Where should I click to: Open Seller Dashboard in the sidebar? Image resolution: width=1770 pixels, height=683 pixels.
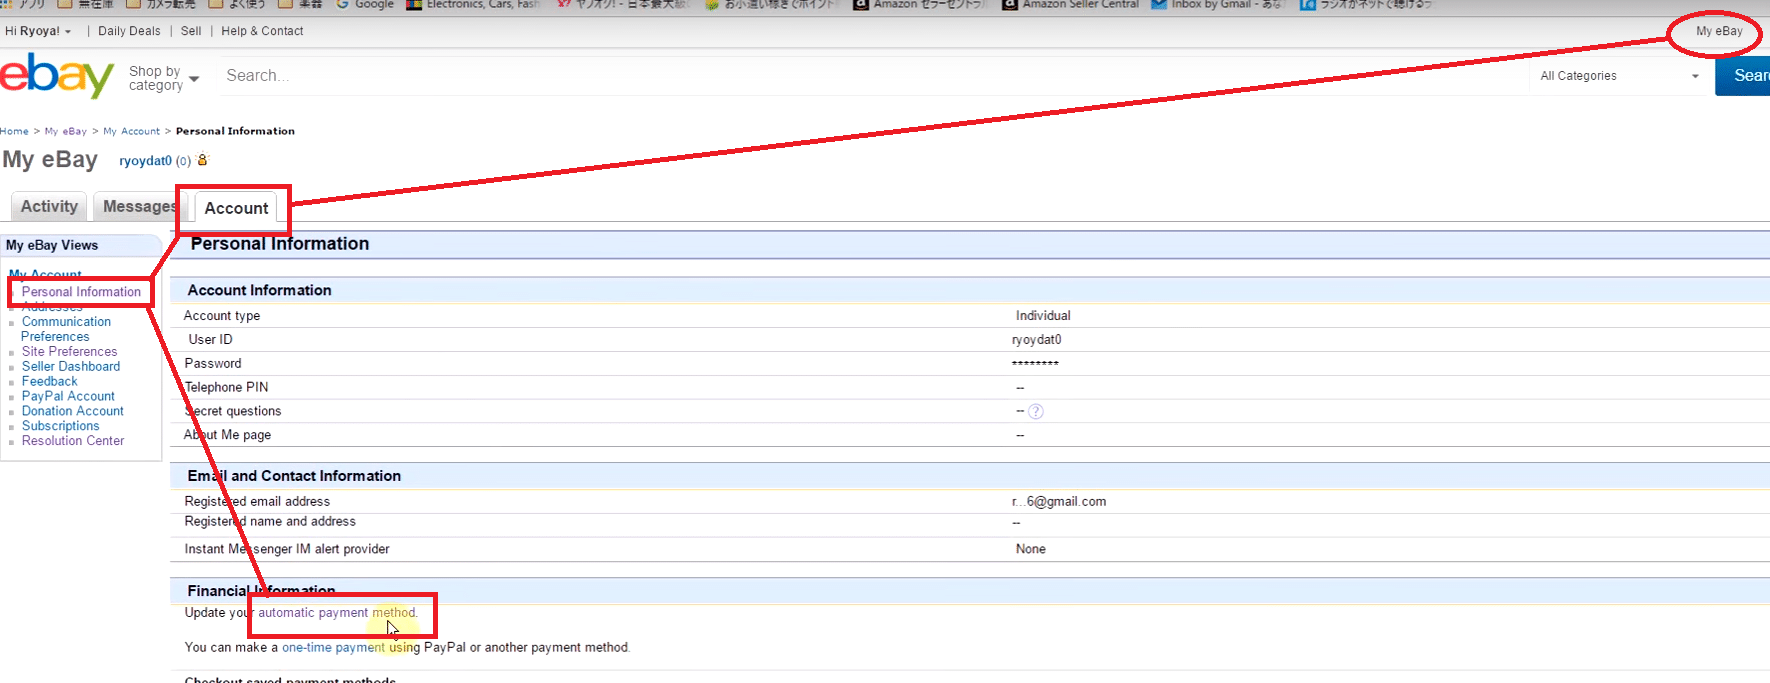tap(71, 366)
